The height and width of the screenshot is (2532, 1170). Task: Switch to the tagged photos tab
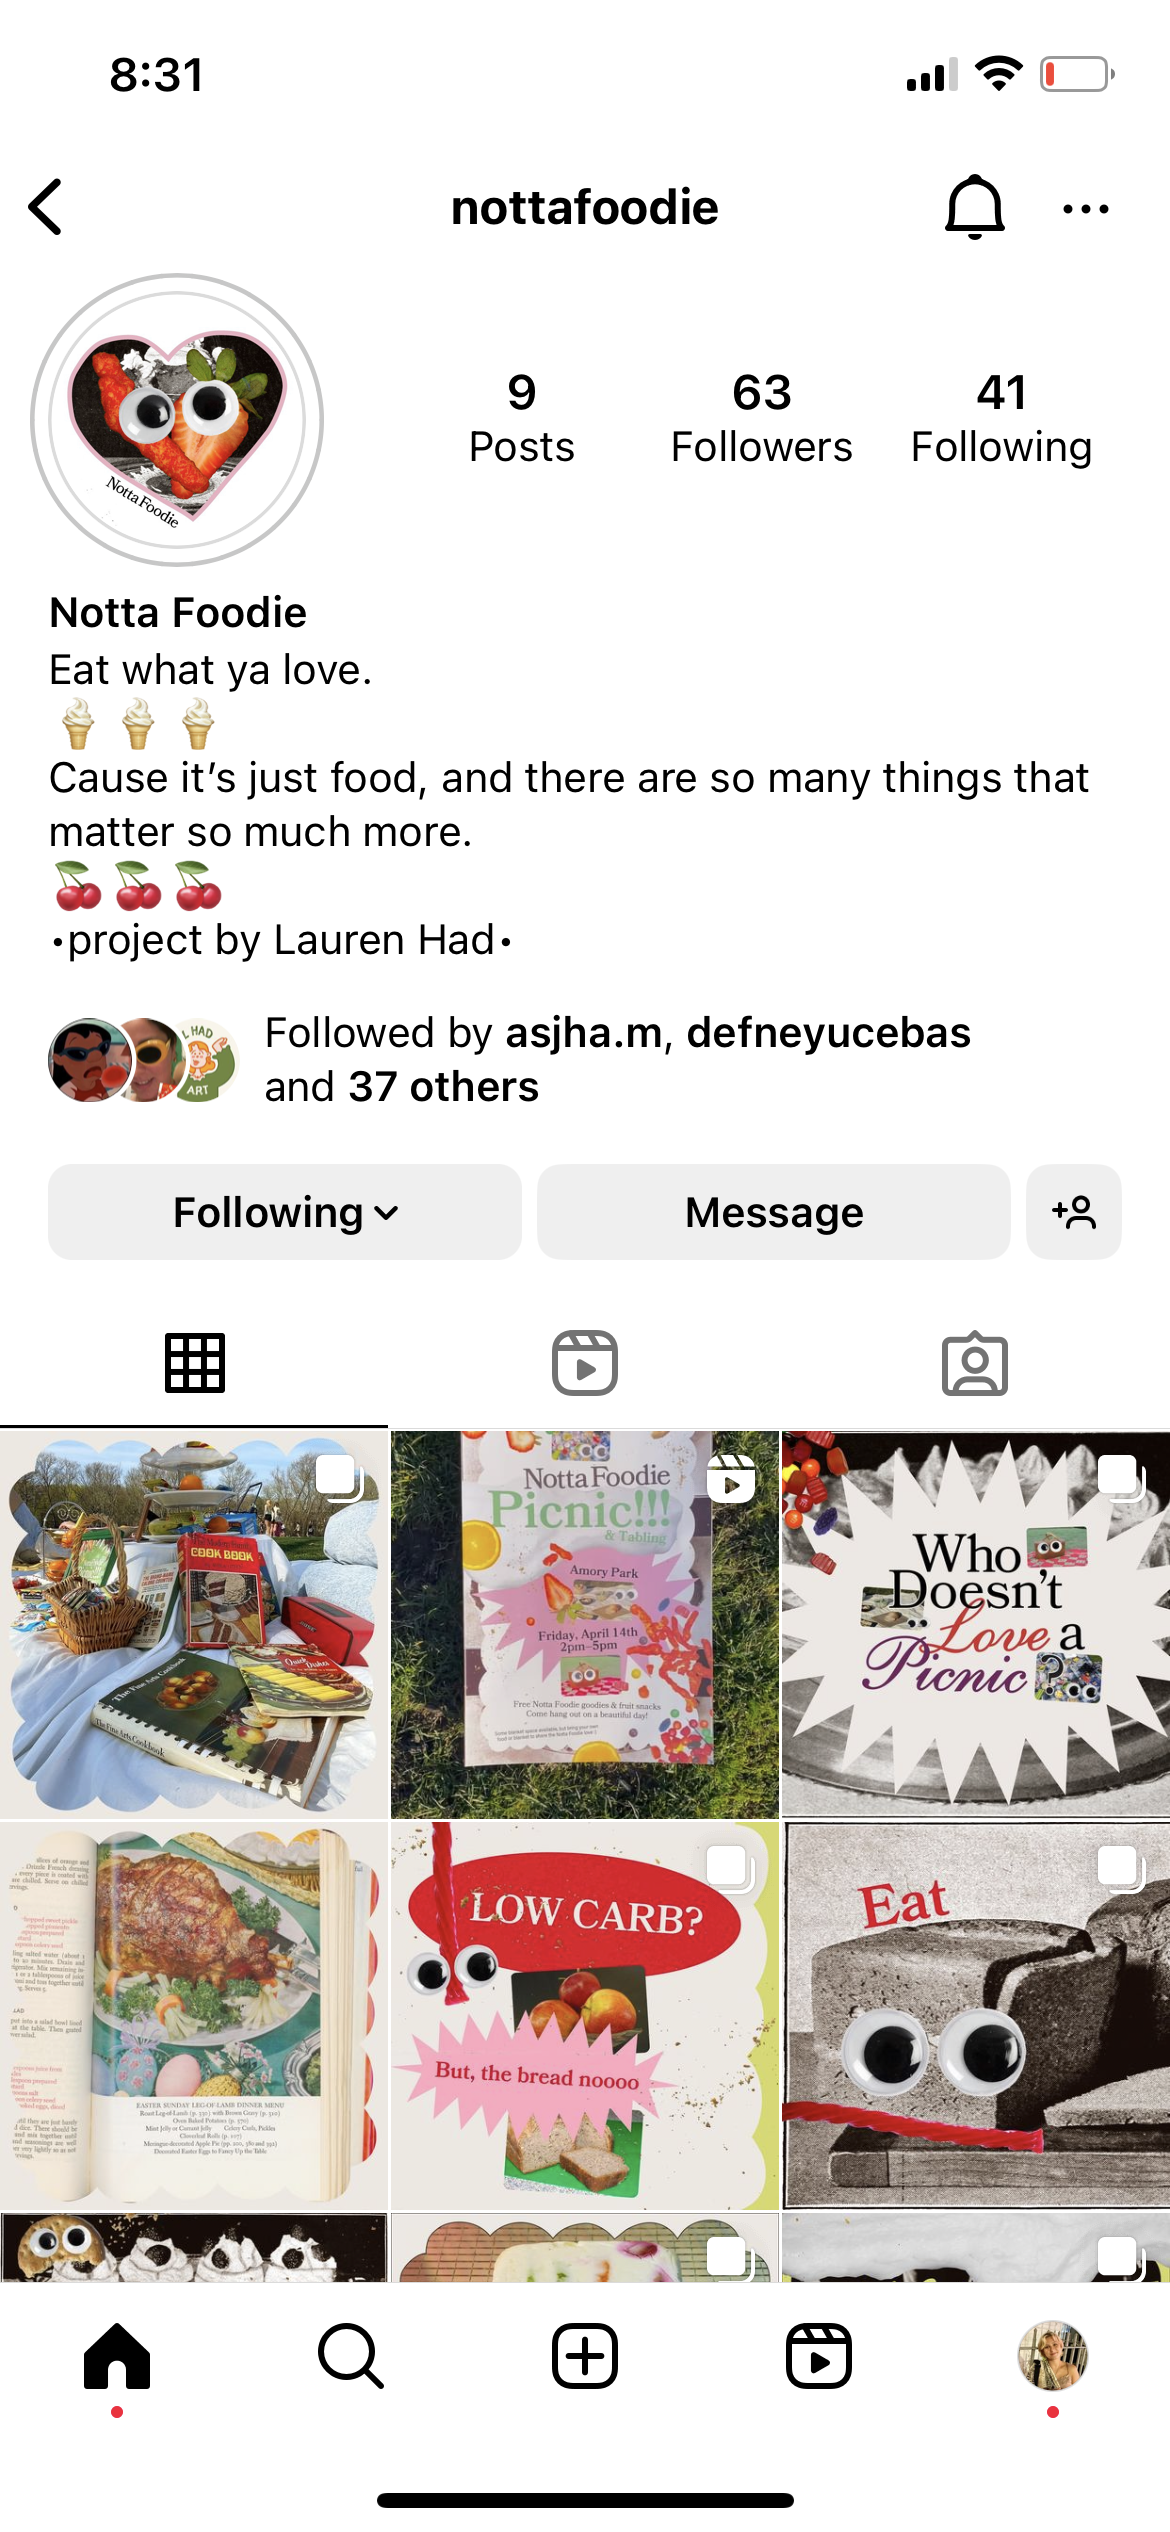click(975, 1363)
